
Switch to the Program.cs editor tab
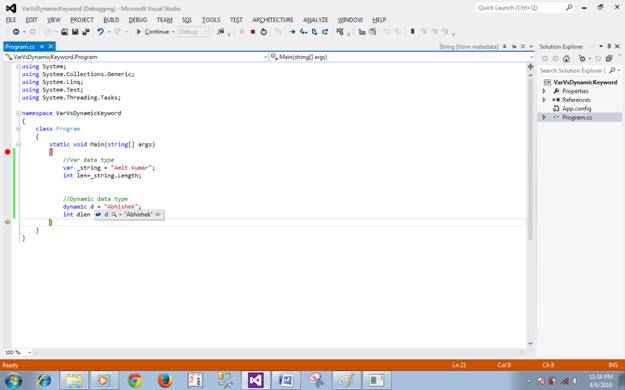coord(20,47)
